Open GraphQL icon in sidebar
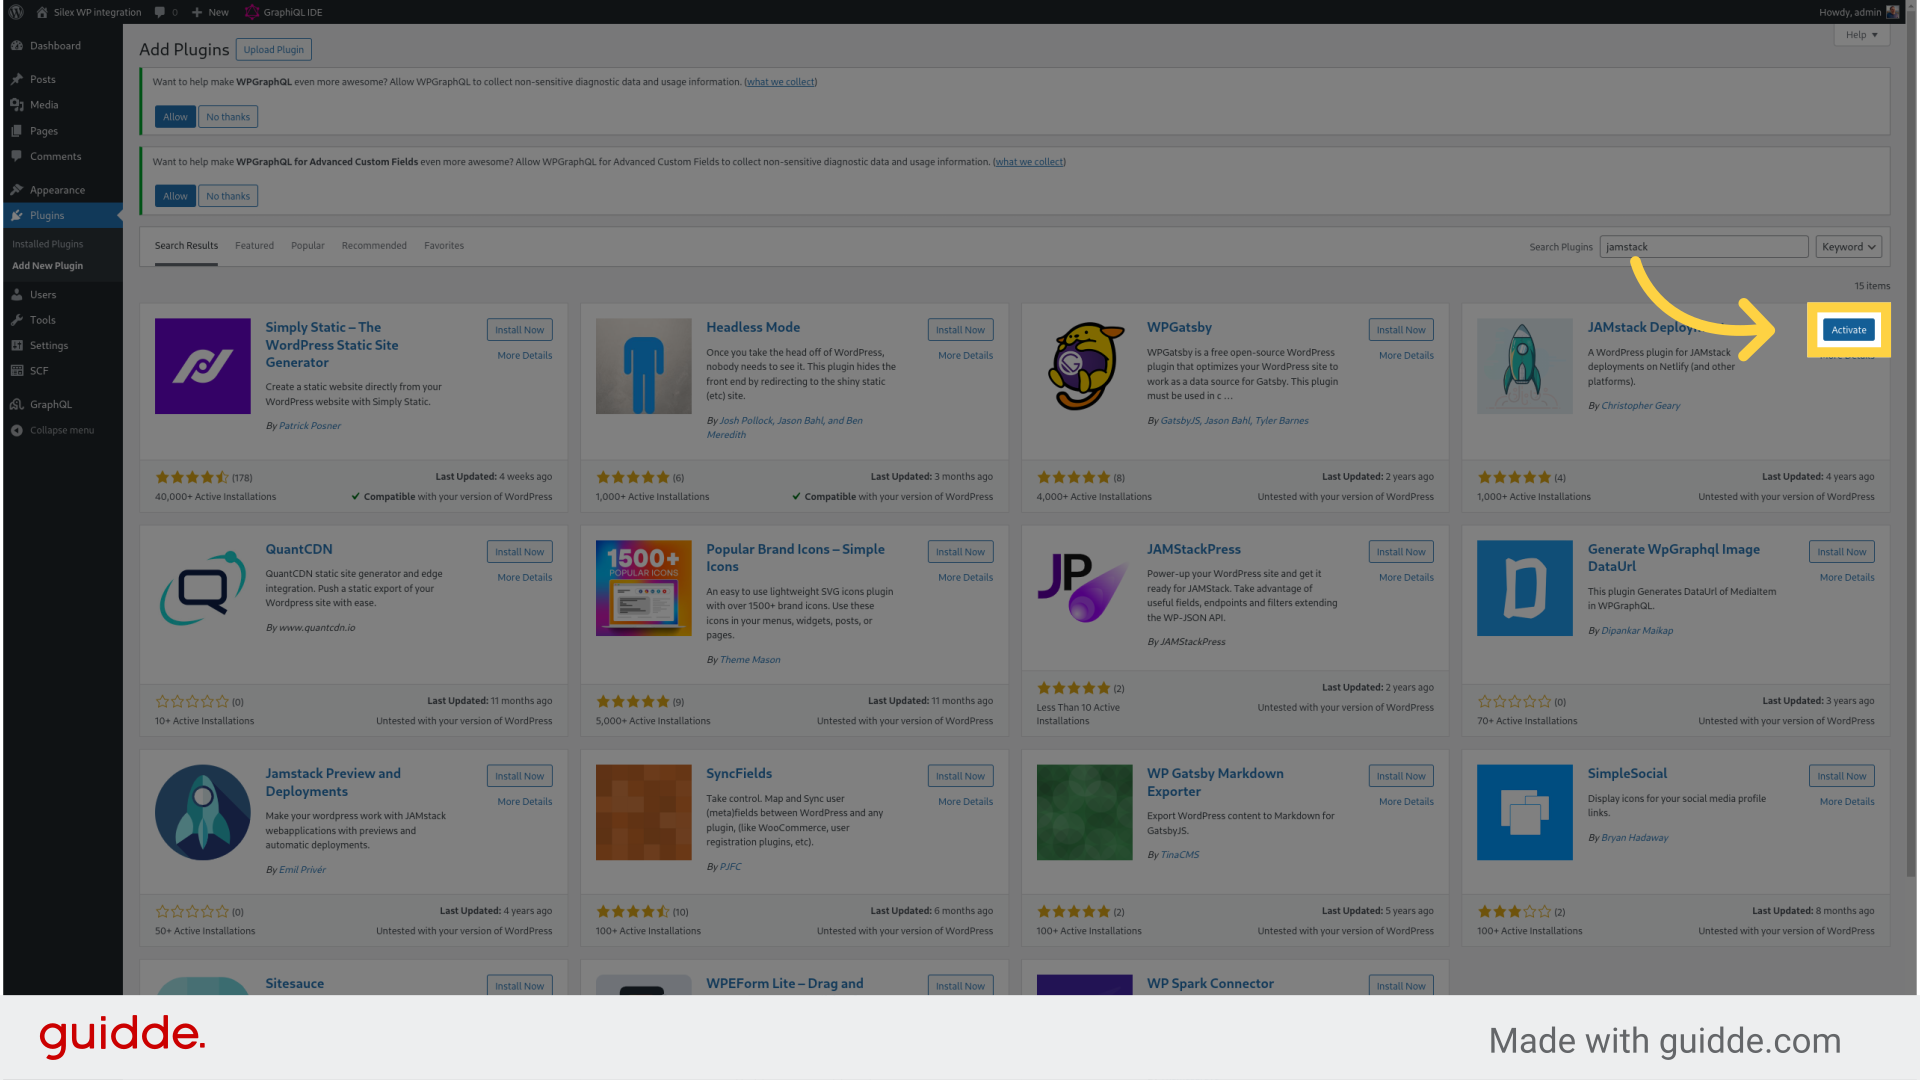The width and height of the screenshot is (1920, 1080). 16,404
